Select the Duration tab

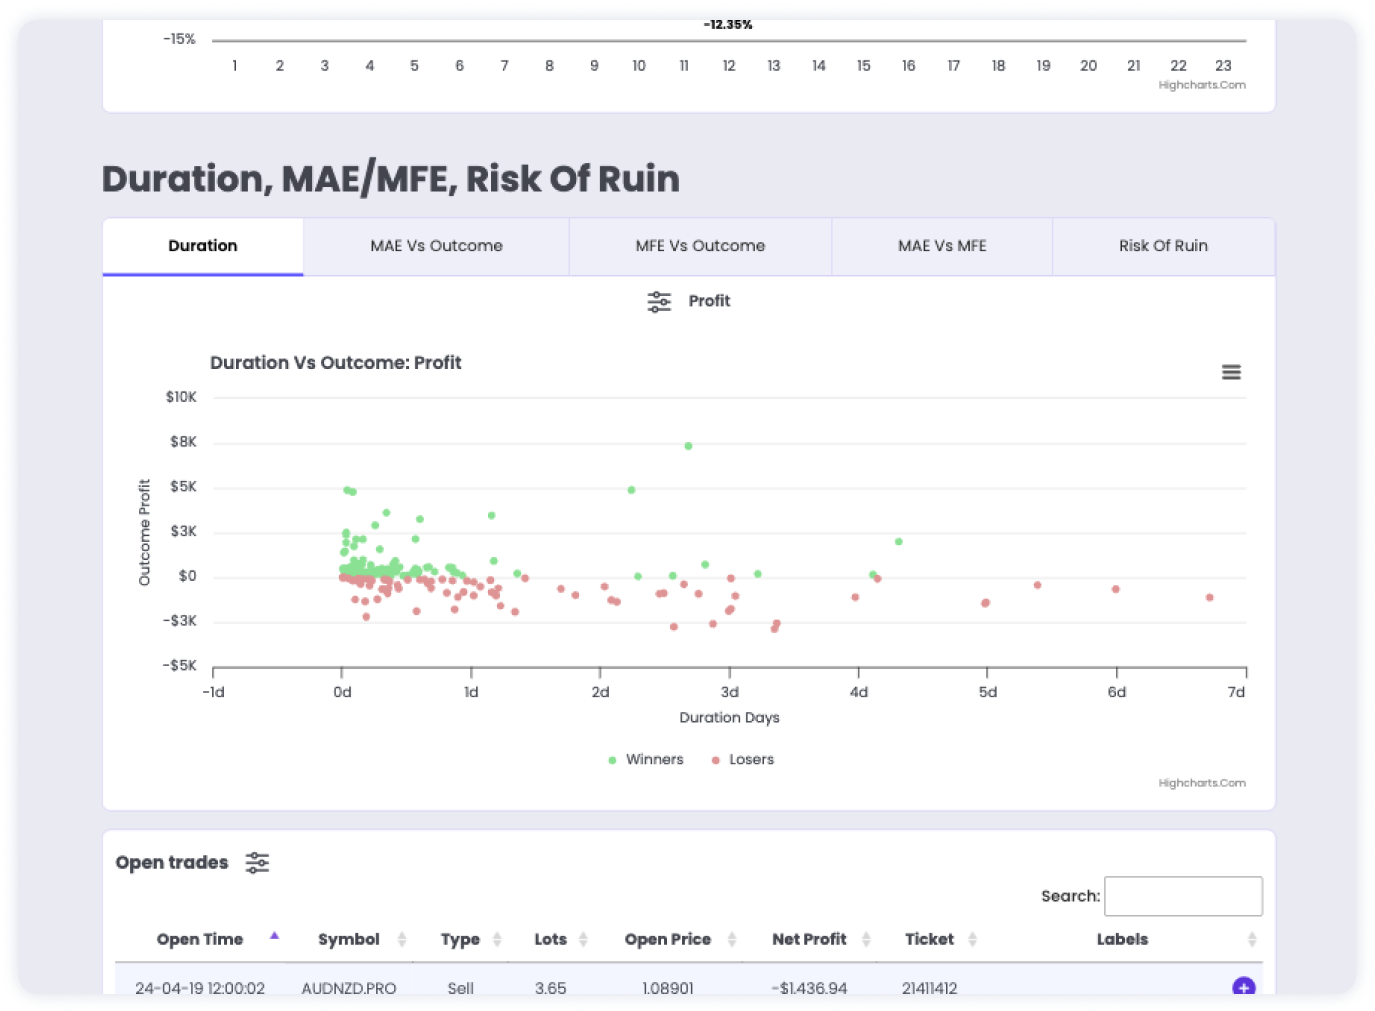pos(202,246)
